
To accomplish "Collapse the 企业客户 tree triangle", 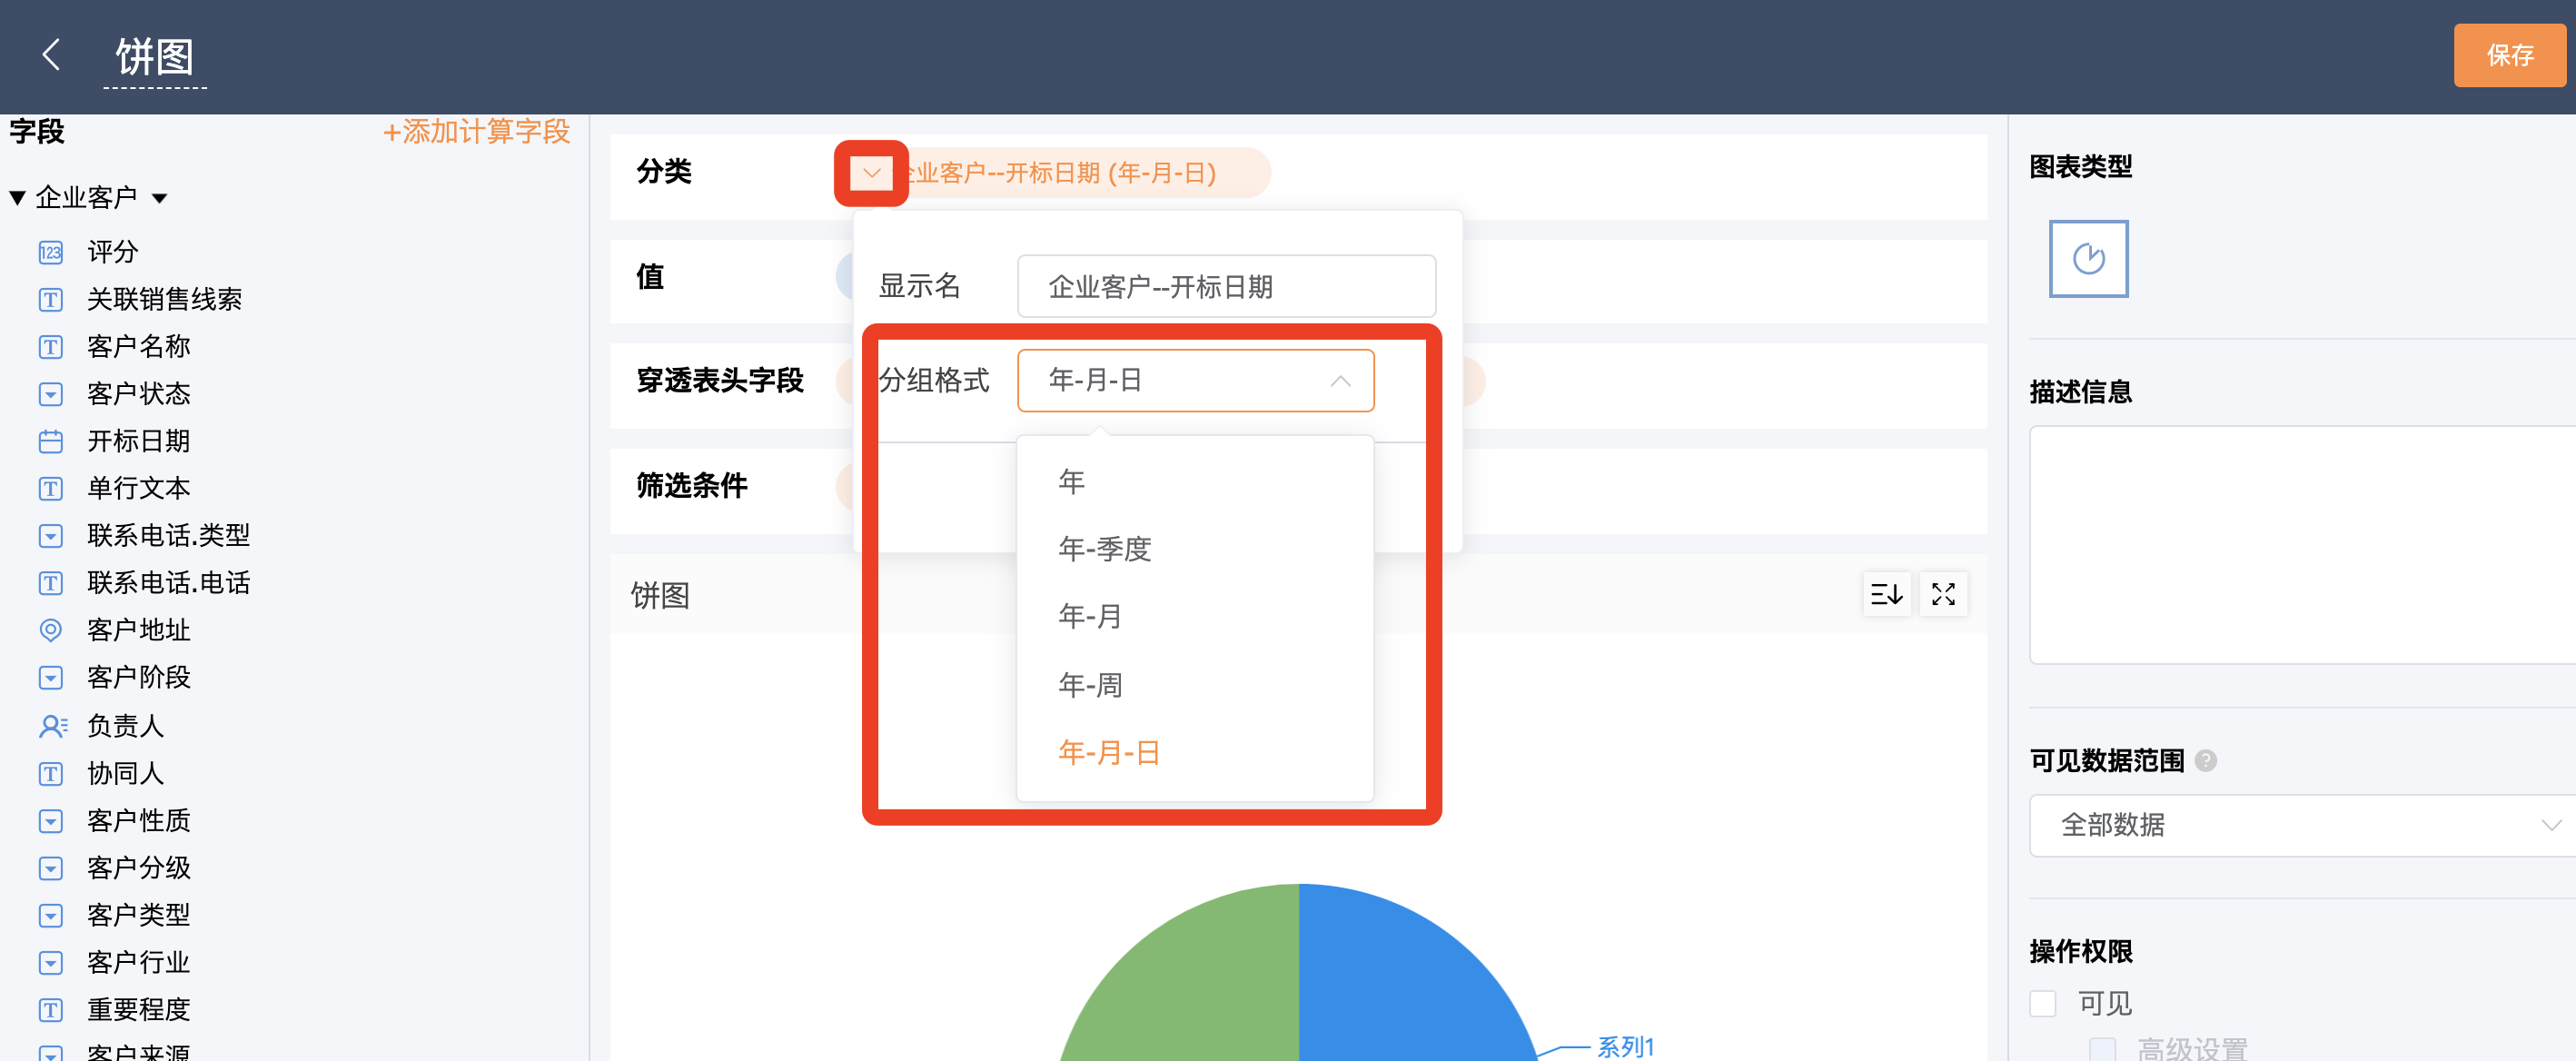I will coord(17,198).
